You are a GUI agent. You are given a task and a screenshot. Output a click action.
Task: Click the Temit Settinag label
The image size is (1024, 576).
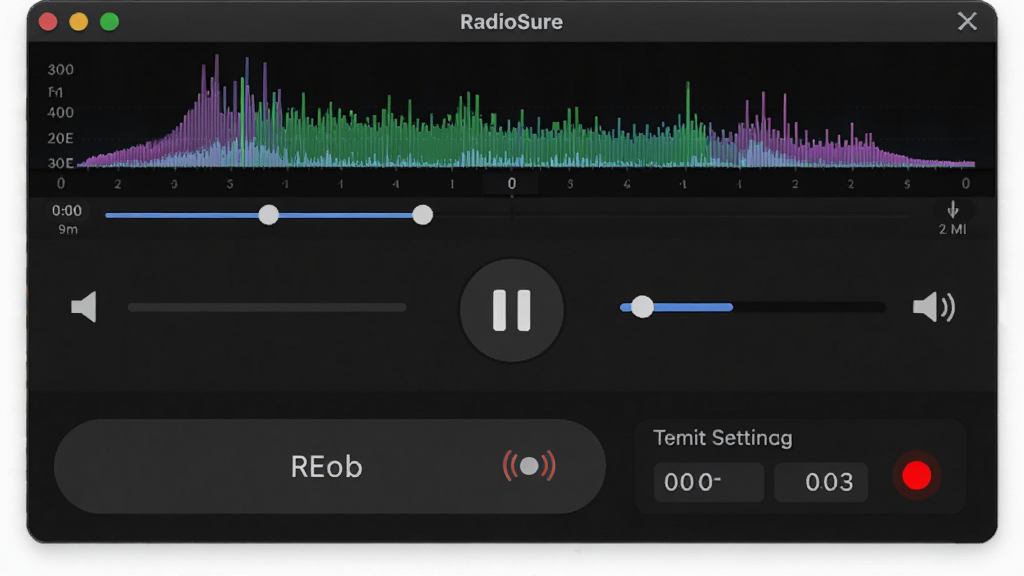pos(722,438)
